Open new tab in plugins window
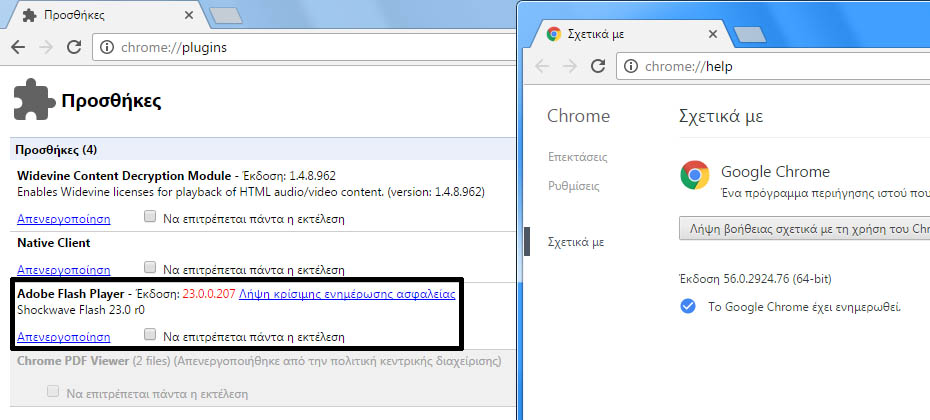 click(226, 16)
